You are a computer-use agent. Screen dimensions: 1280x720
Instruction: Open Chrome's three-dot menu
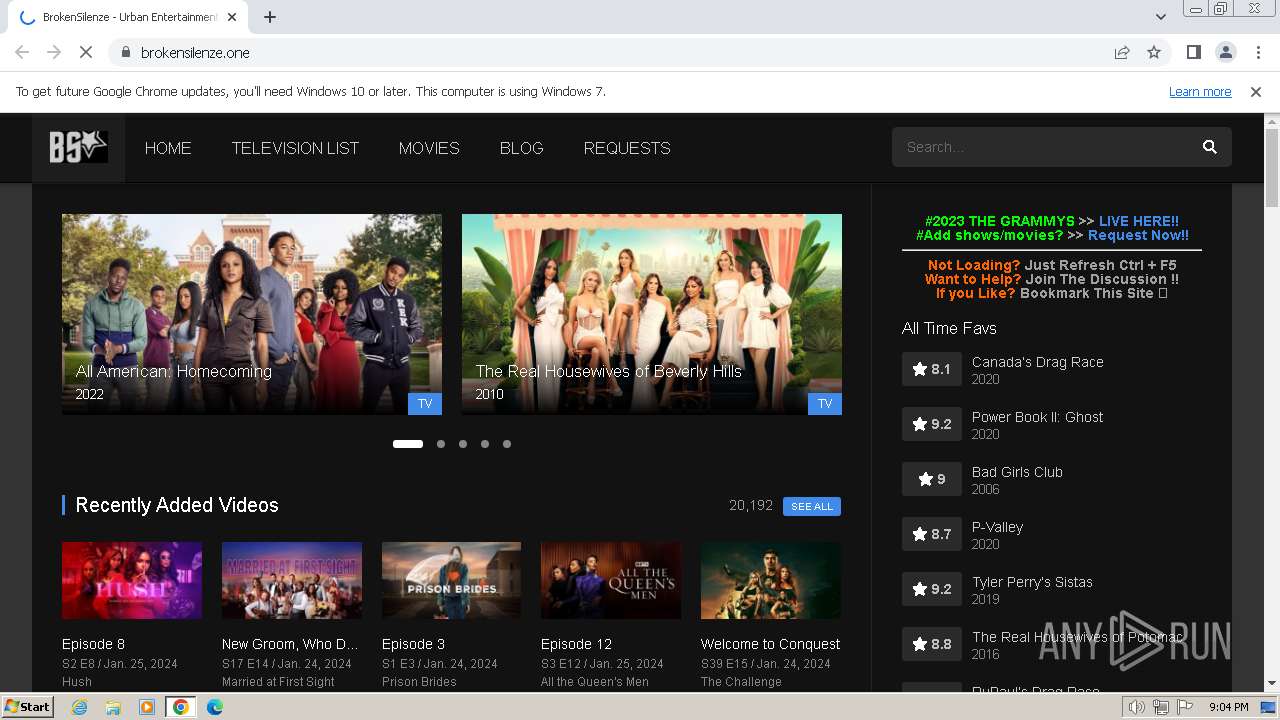coord(1257,52)
